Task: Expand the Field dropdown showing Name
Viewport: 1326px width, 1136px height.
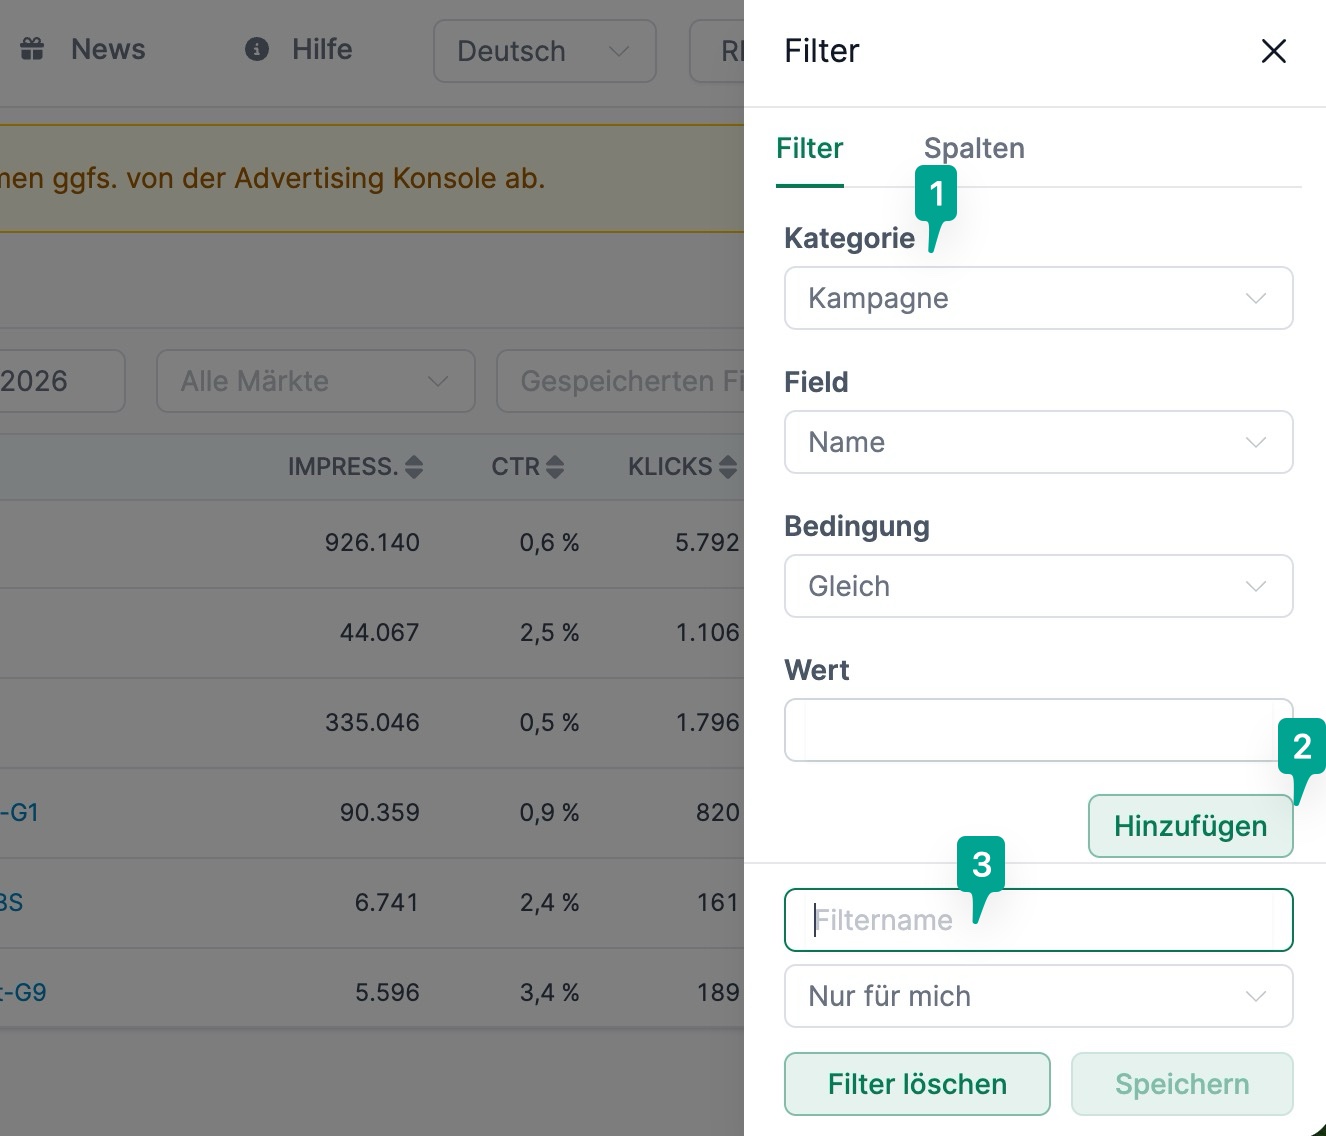Action: 1038,442
